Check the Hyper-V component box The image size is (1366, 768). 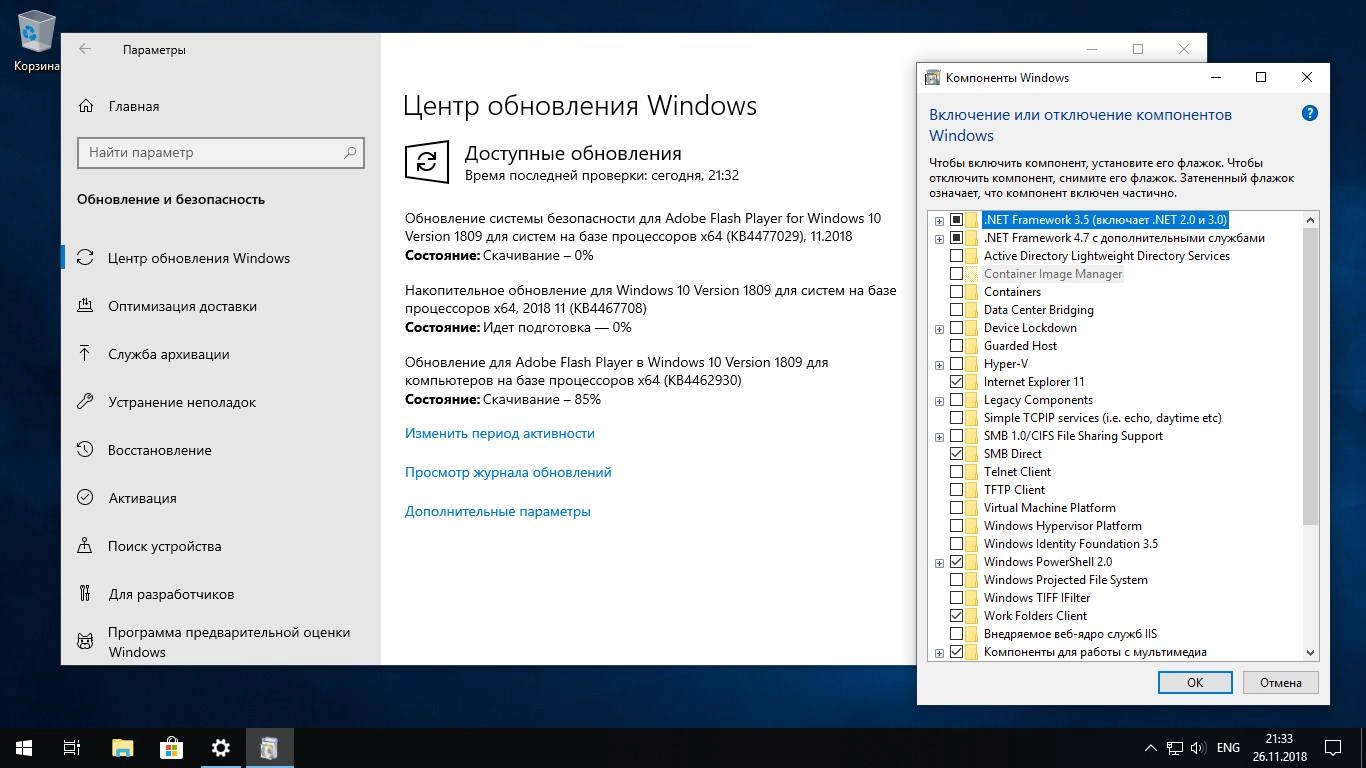[956, 364]
